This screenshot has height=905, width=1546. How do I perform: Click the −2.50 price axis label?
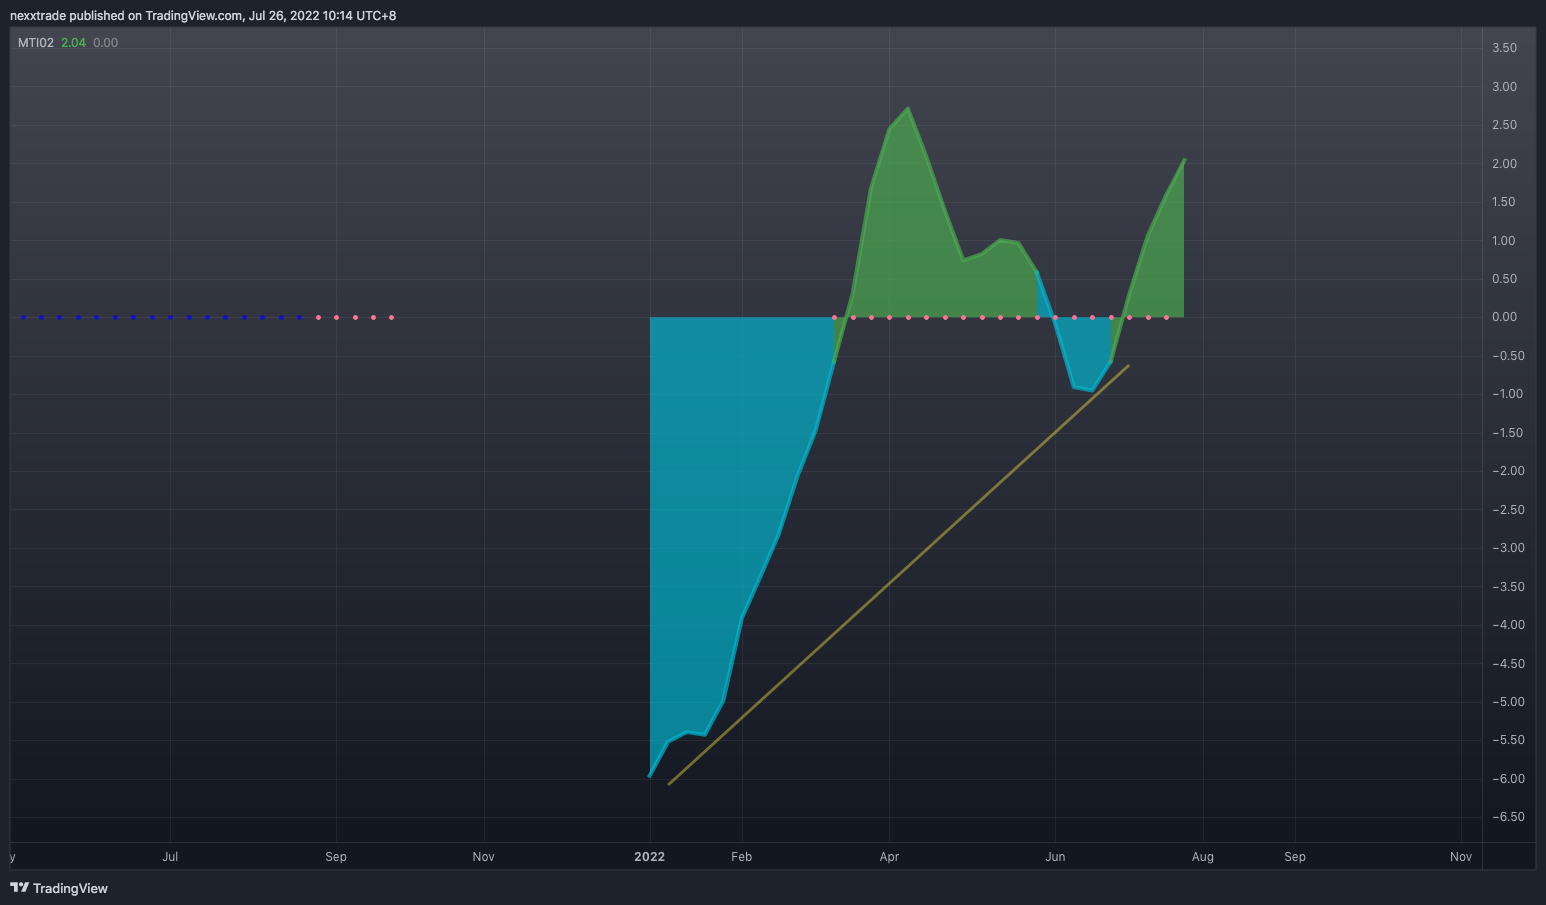1508,510
